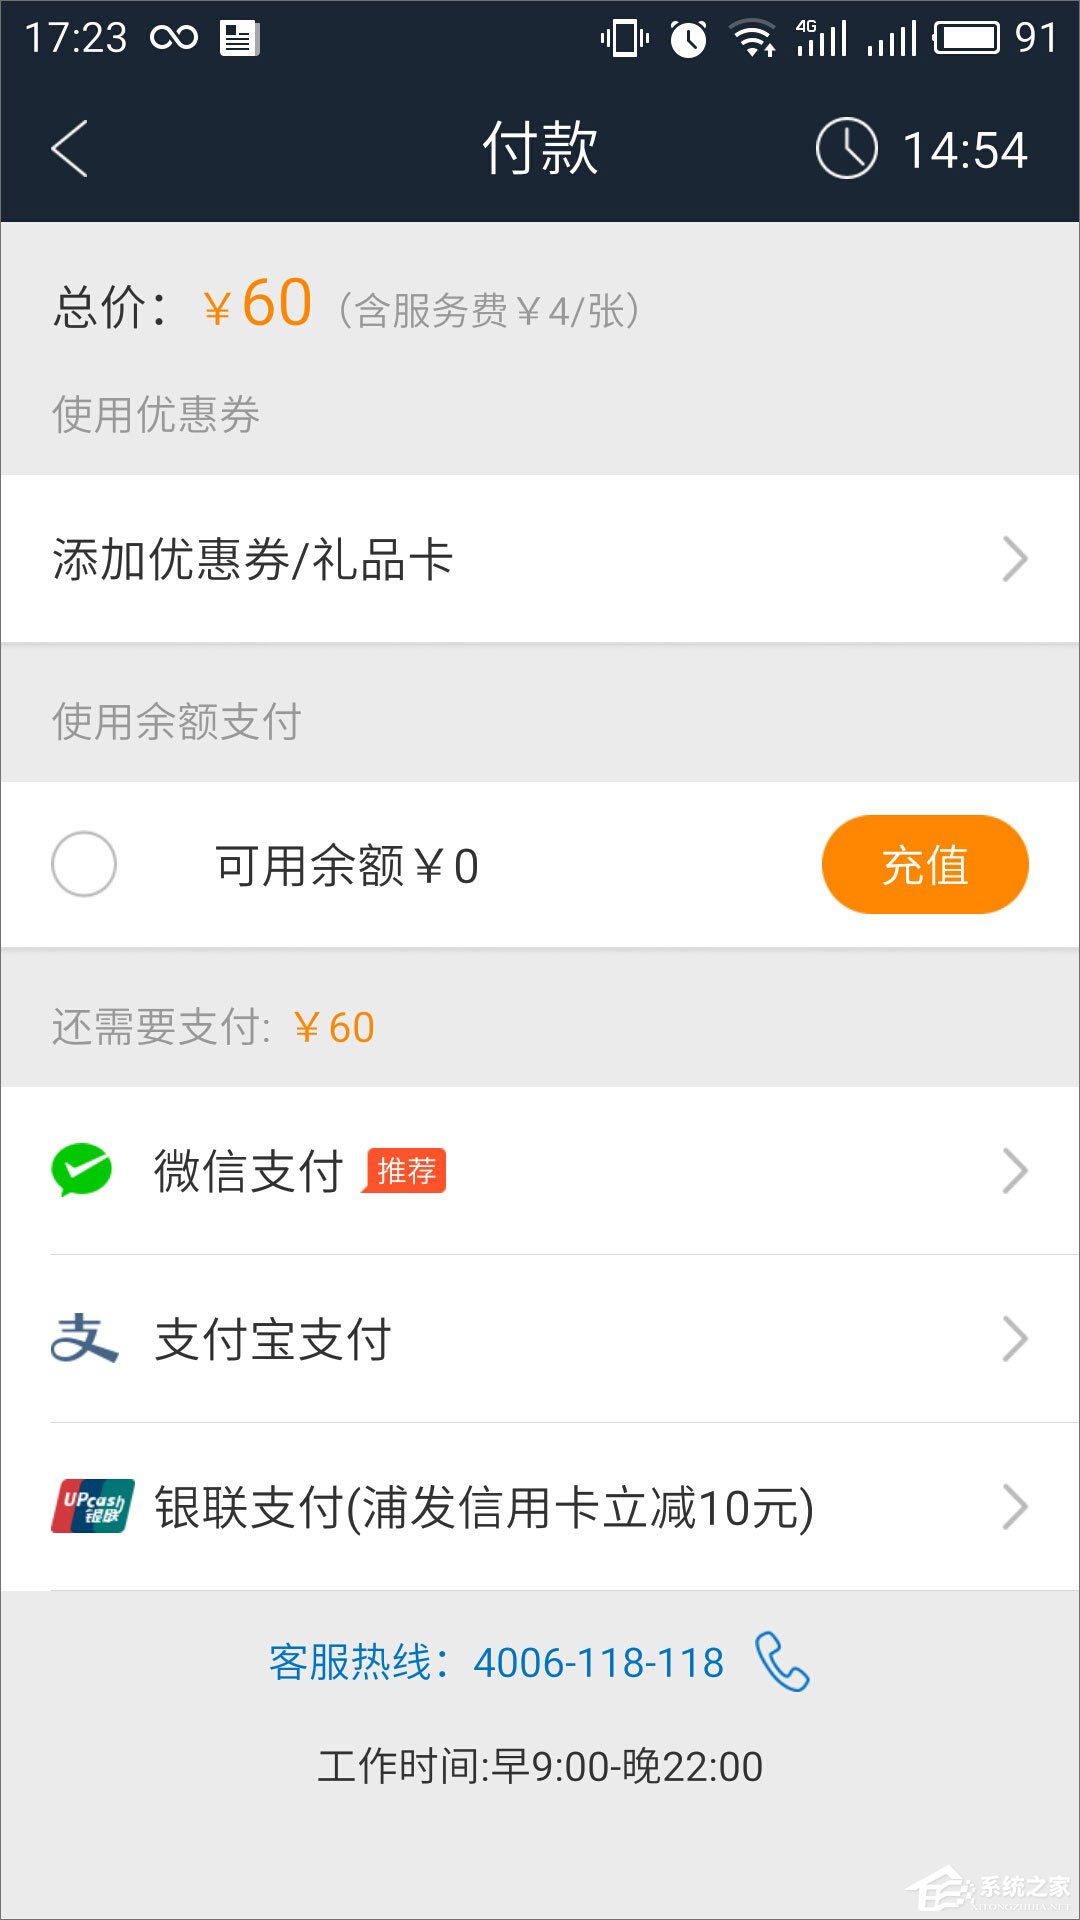Call the hotline number 4006-118-118
Image resolution: width=1080 pixels, height=1920 pixels.
click(x=598, y=1663)
